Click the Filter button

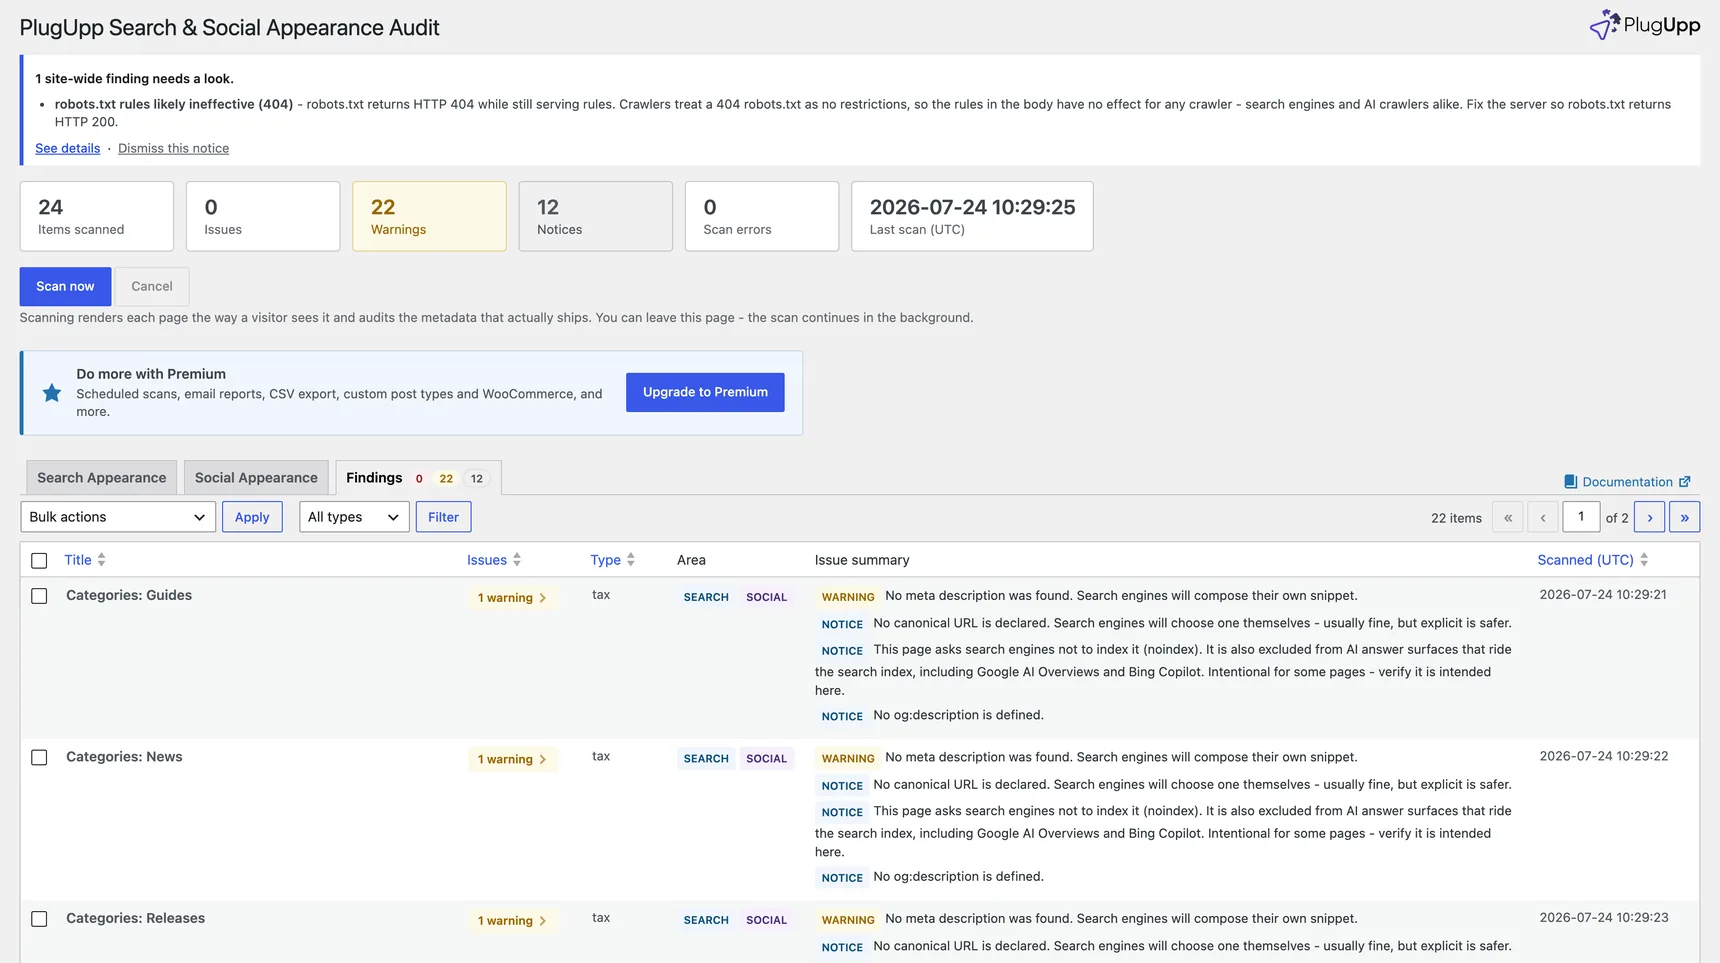pos(443,517)
